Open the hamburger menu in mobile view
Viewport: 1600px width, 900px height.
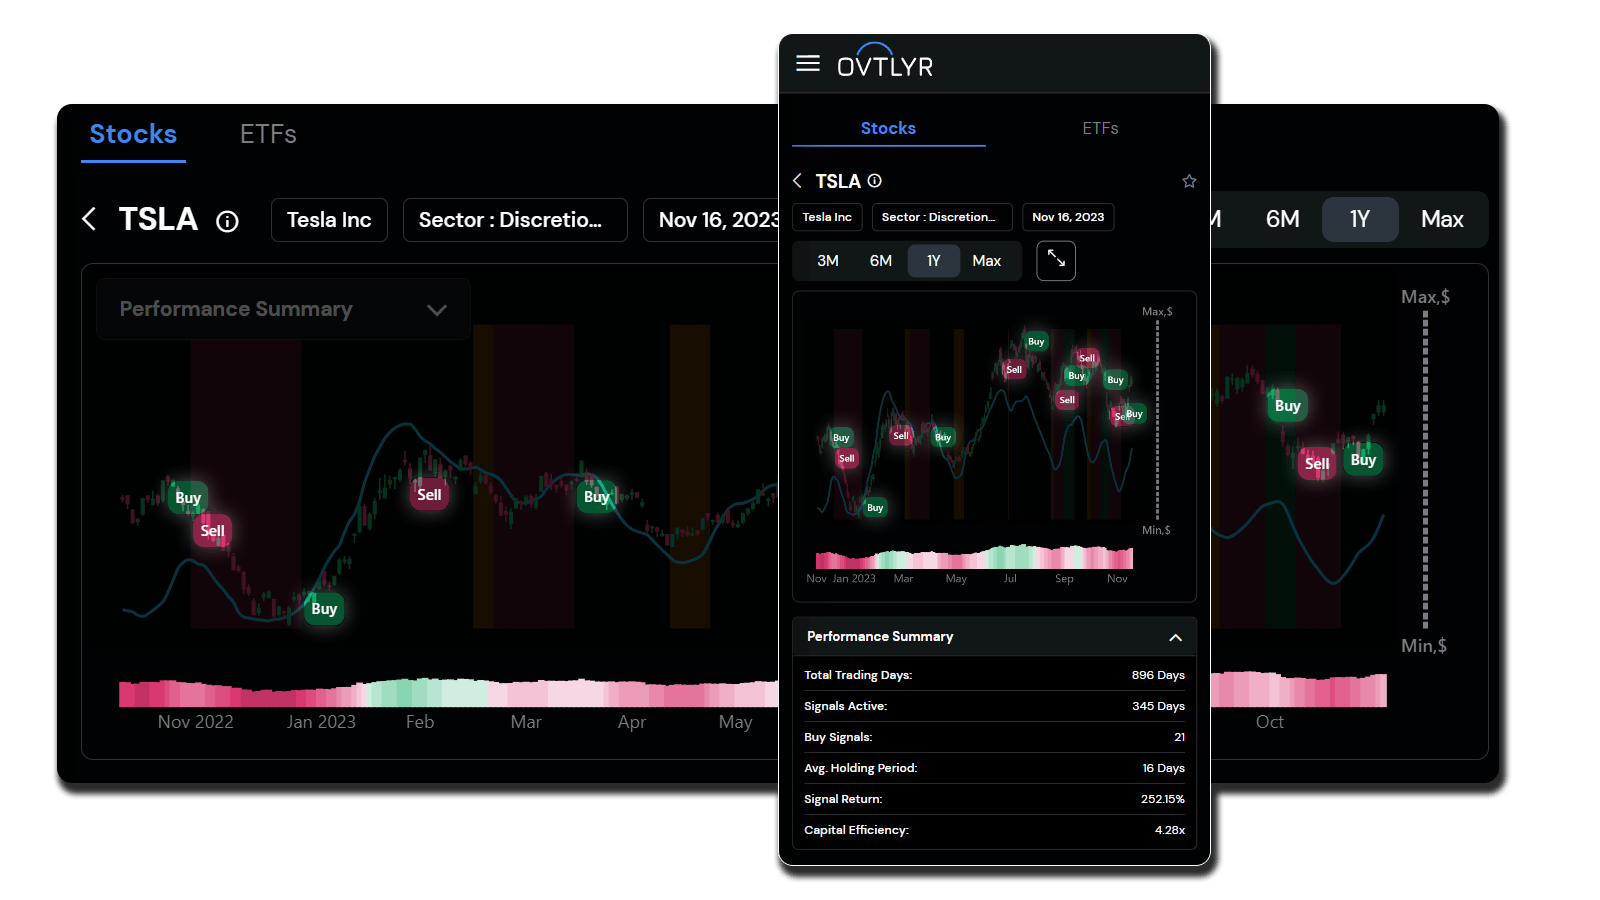coord(807,64)
